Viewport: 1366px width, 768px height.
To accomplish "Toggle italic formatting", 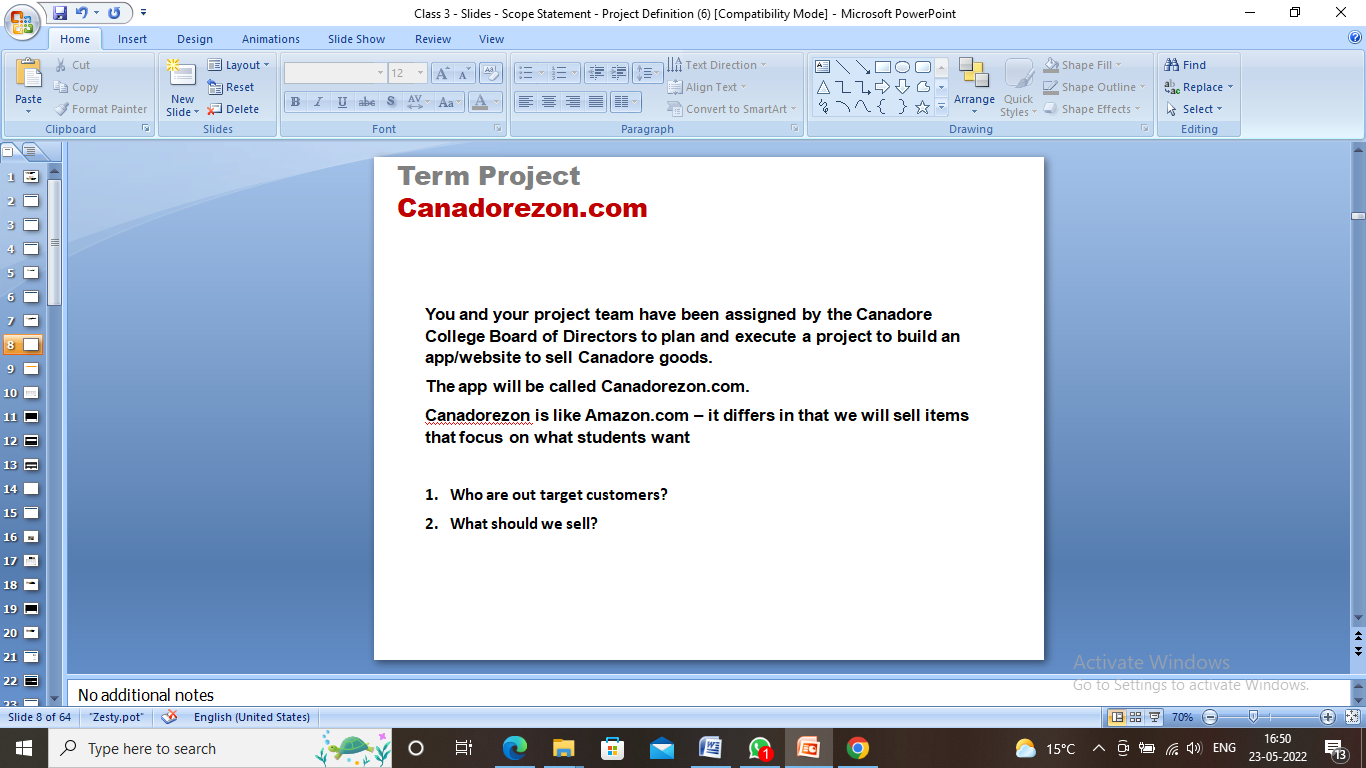I will click(318, 101).
